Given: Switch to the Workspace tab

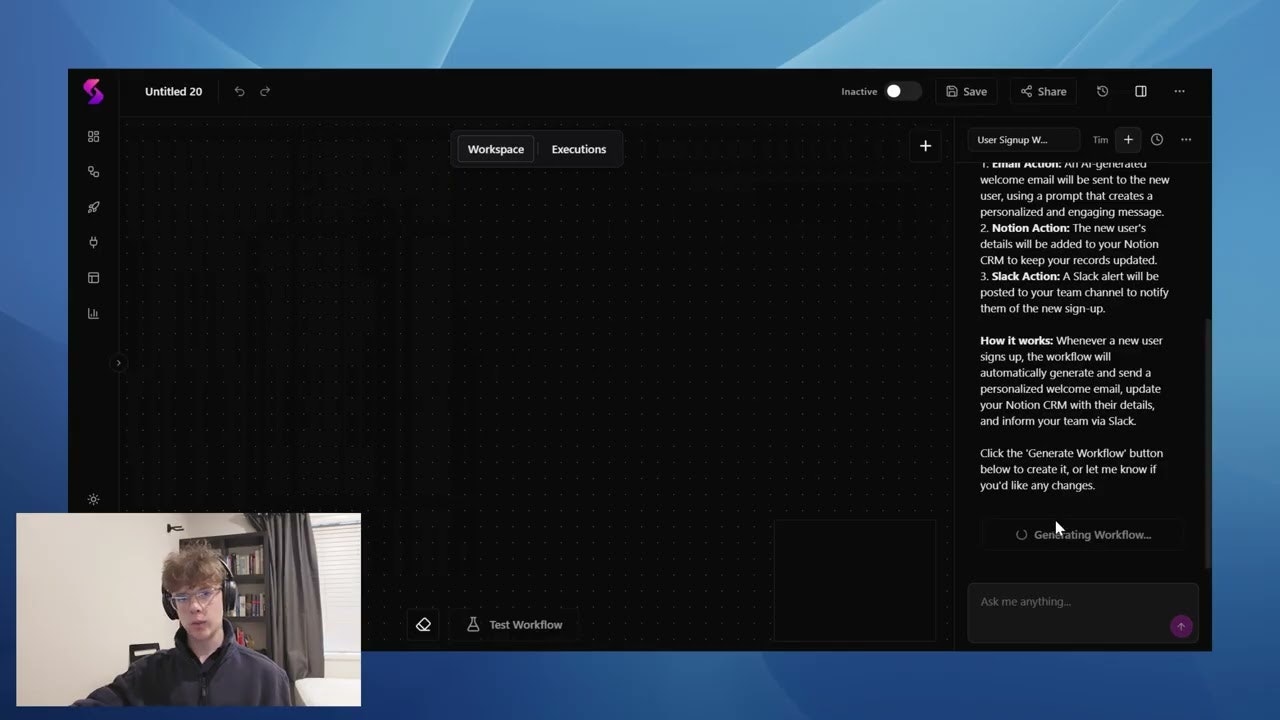Looking at the screenshot, I should [495, 149].
